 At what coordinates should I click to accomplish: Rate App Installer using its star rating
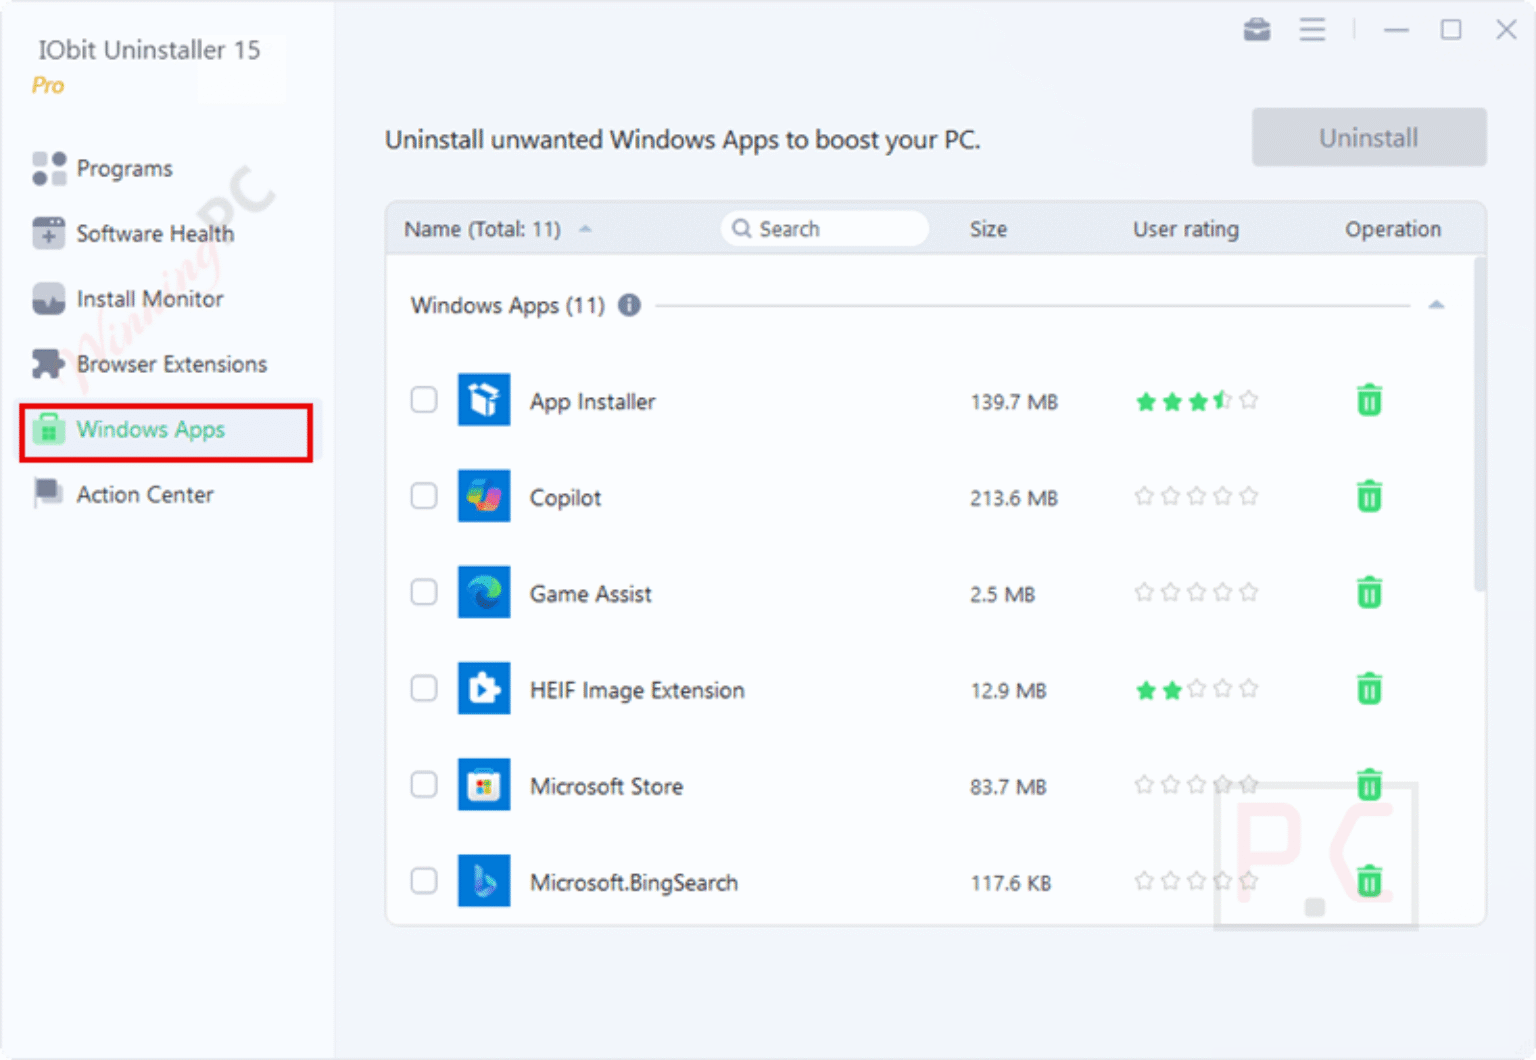(1196, 401)
